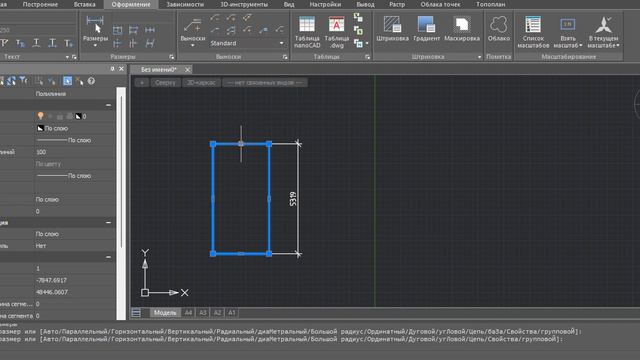640x360 pixels.
Task: Insert a Таблица .dwg table
Action: (336, 32)
